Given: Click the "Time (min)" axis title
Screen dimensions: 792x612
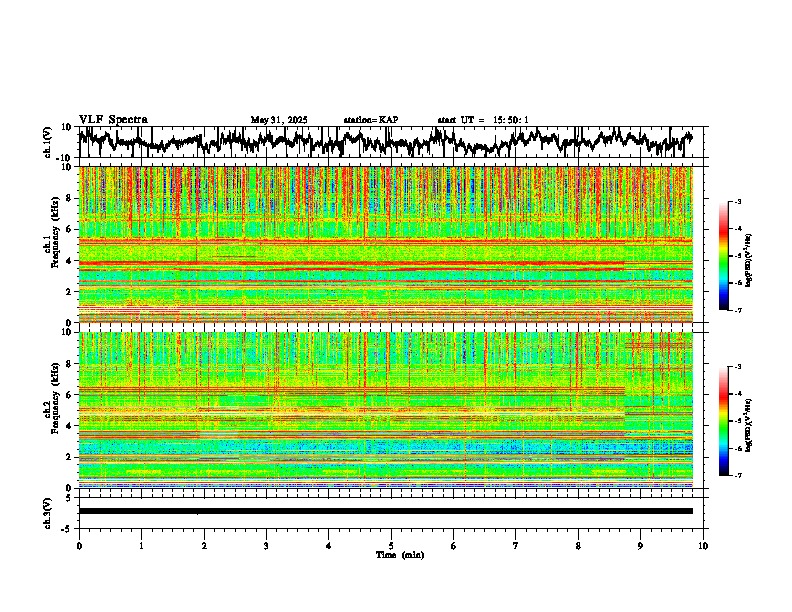Looking at the screenshot, I should click(400, 555).
